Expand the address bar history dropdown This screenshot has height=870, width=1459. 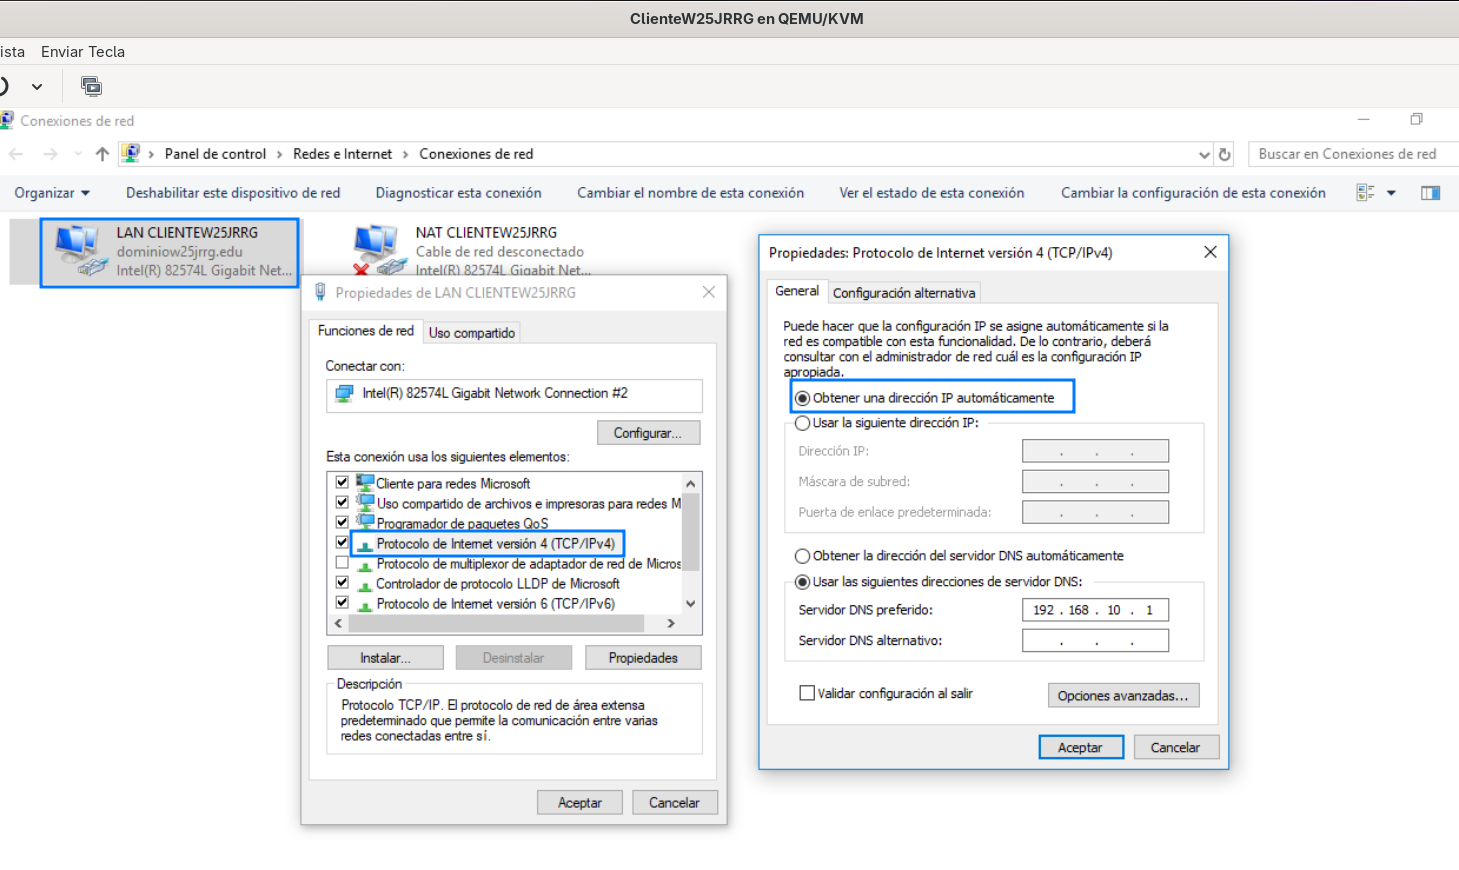(x=1204, y=154)
